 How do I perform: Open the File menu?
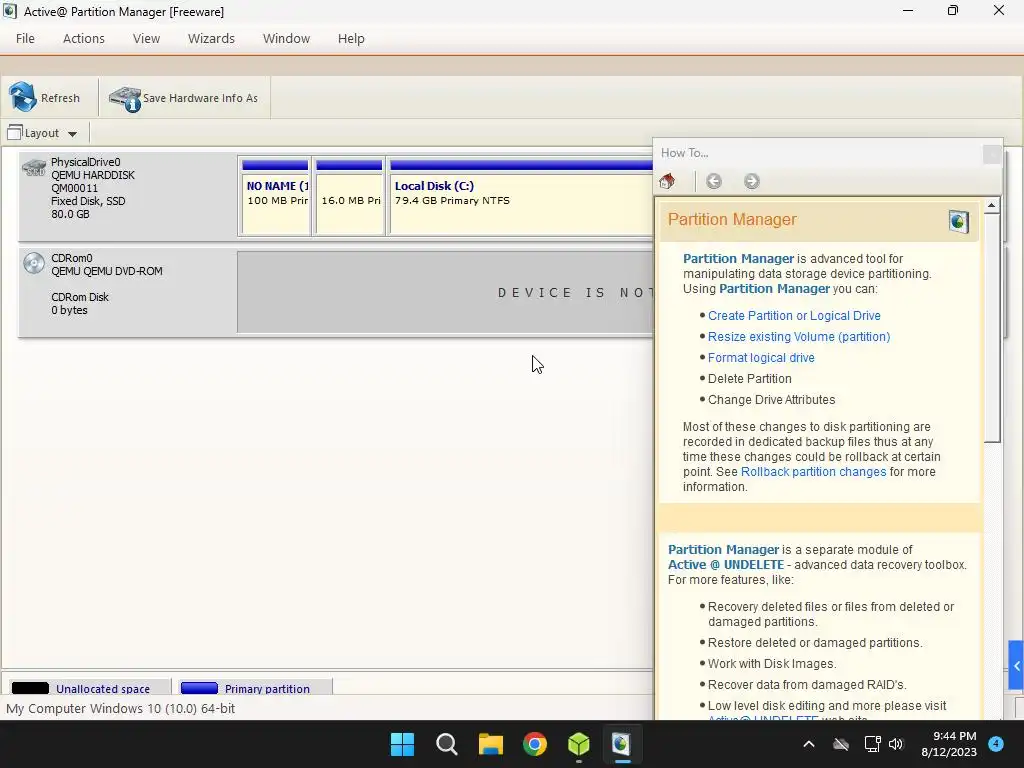[x=25, y=39]
